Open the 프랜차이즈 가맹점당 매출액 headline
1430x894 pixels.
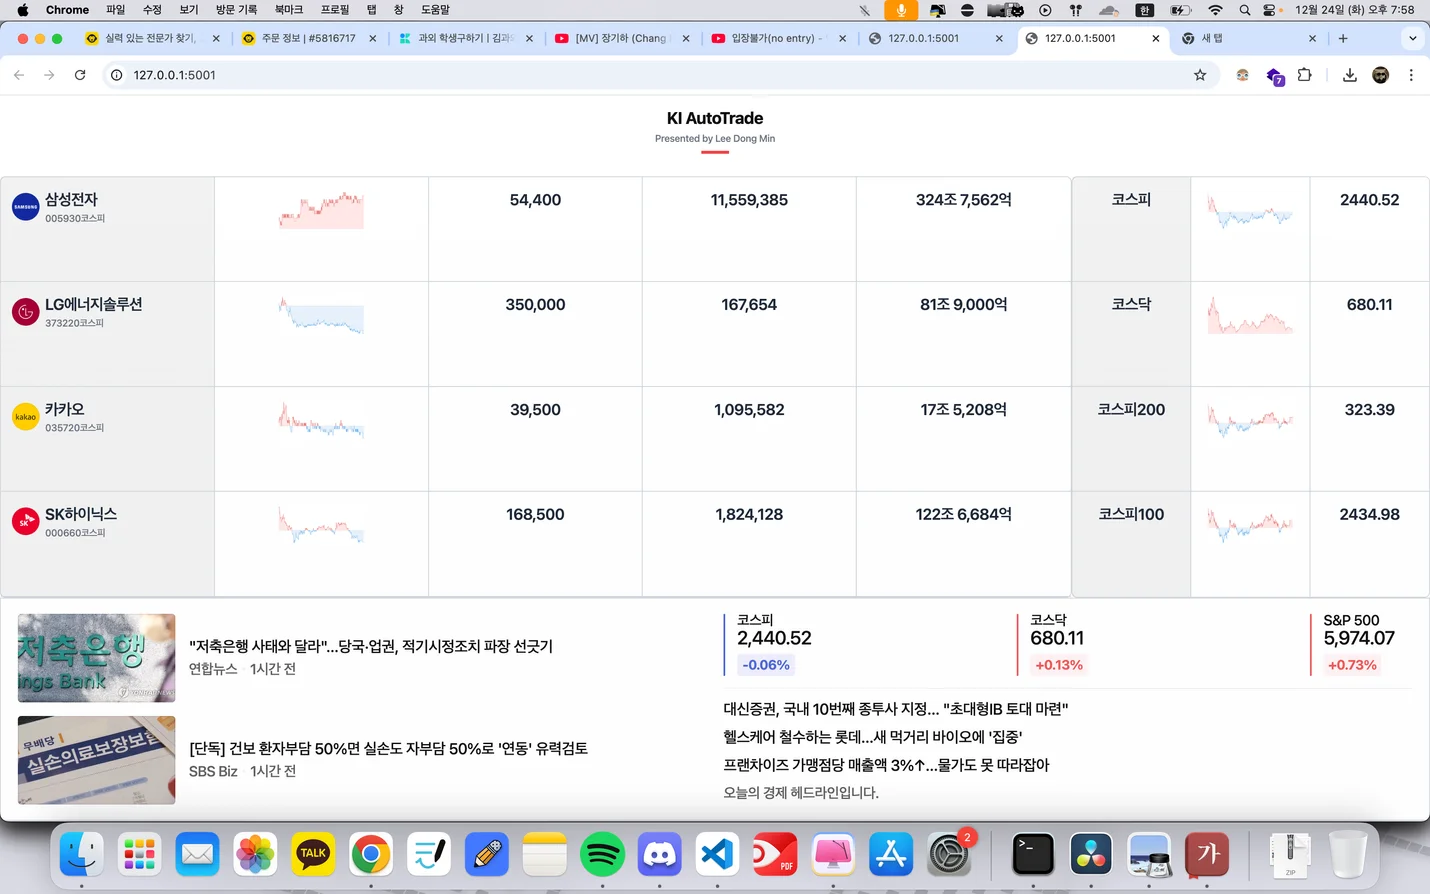(x=886, y=765)
